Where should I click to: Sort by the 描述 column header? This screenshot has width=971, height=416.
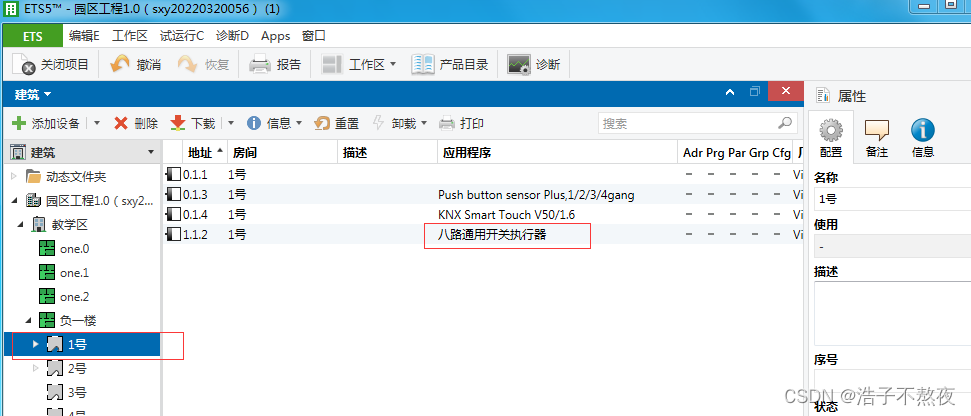point(388,152)
